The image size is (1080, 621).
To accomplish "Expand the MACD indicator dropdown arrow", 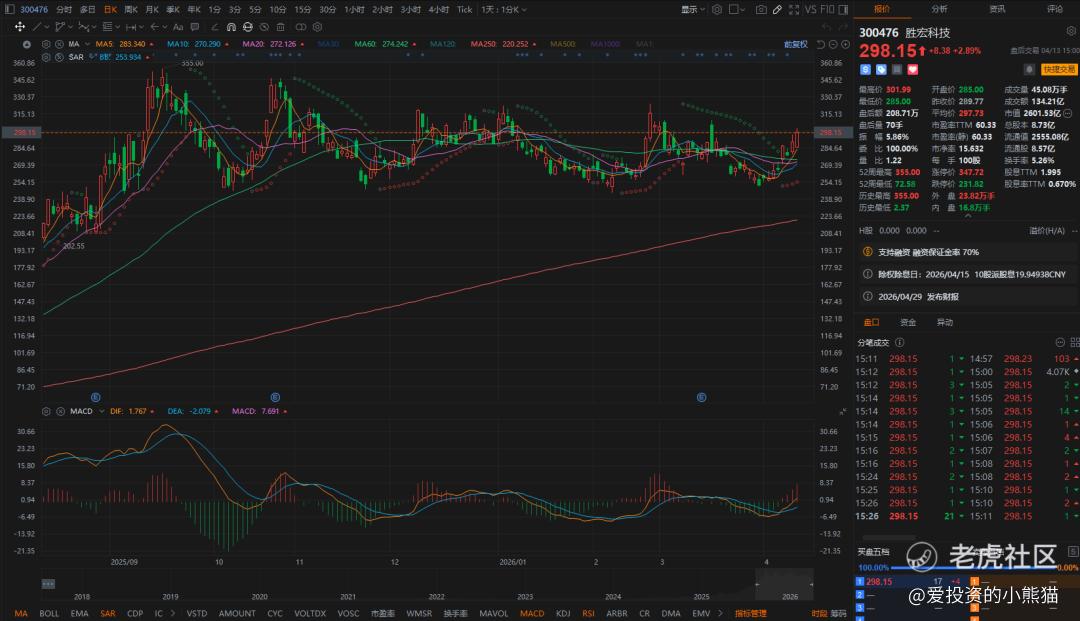I will point(101,411).
